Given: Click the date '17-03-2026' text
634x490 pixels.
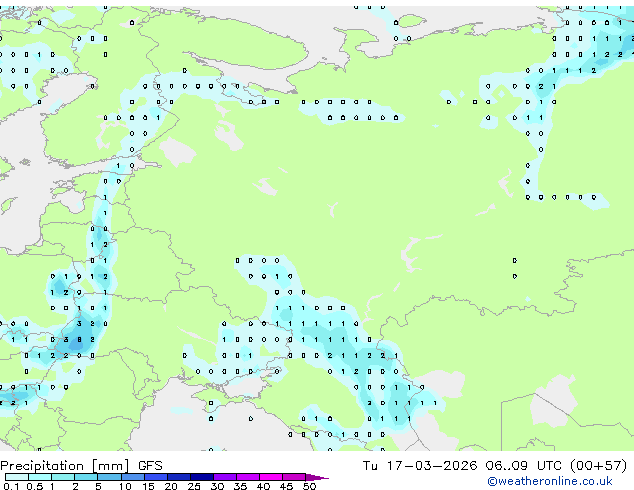Looking at the screenshot, I should click(431, 466).
